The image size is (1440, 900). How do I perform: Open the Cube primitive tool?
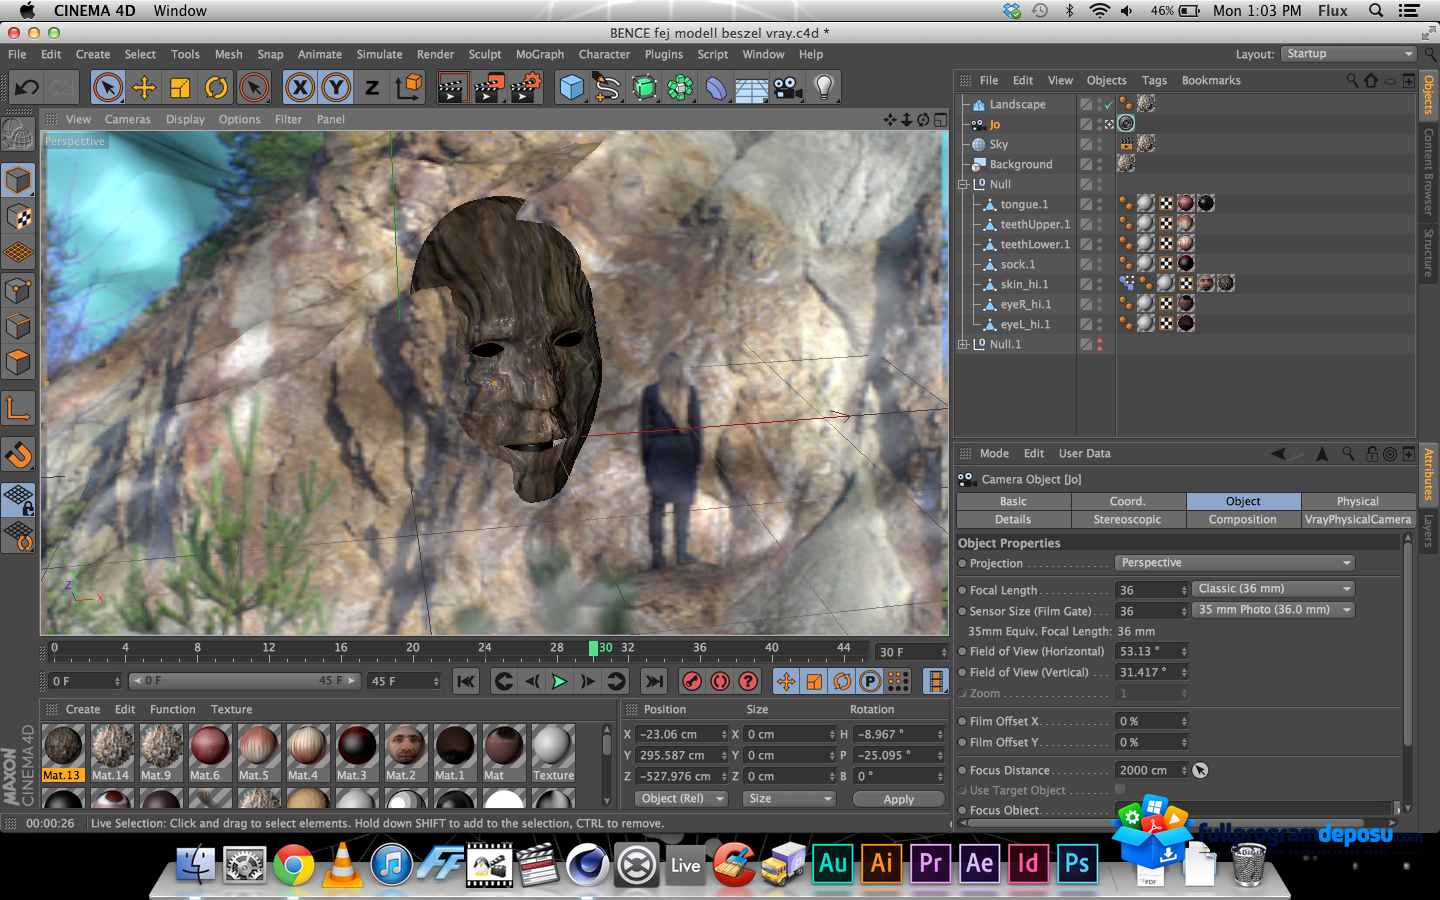pyautogui.click(x=571, y=88)
